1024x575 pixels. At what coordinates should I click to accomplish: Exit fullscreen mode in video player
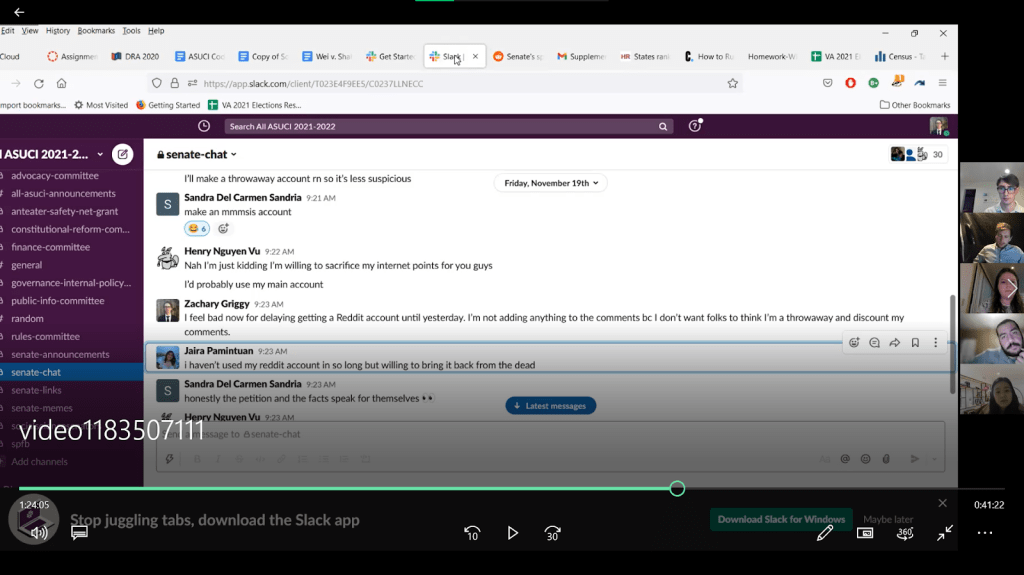coord(945,533)
